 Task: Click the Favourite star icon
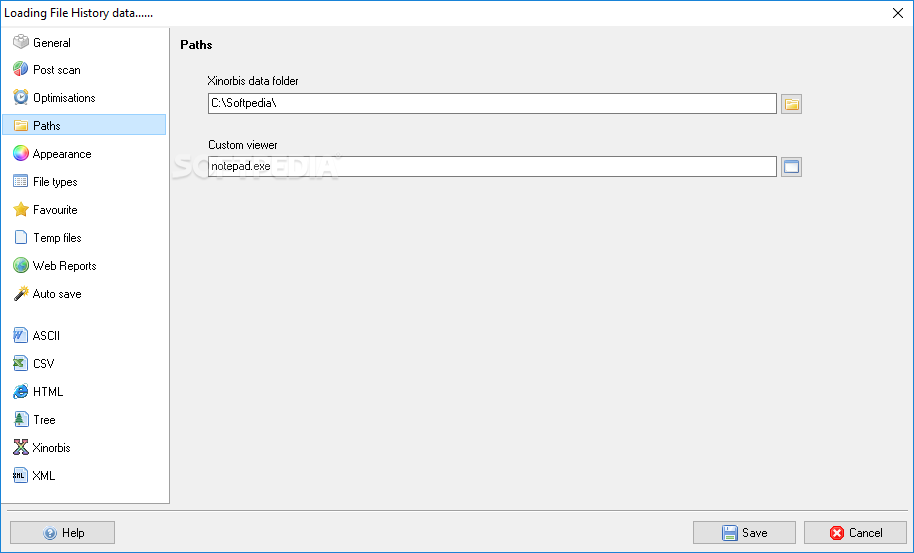(x=21, y=209)
